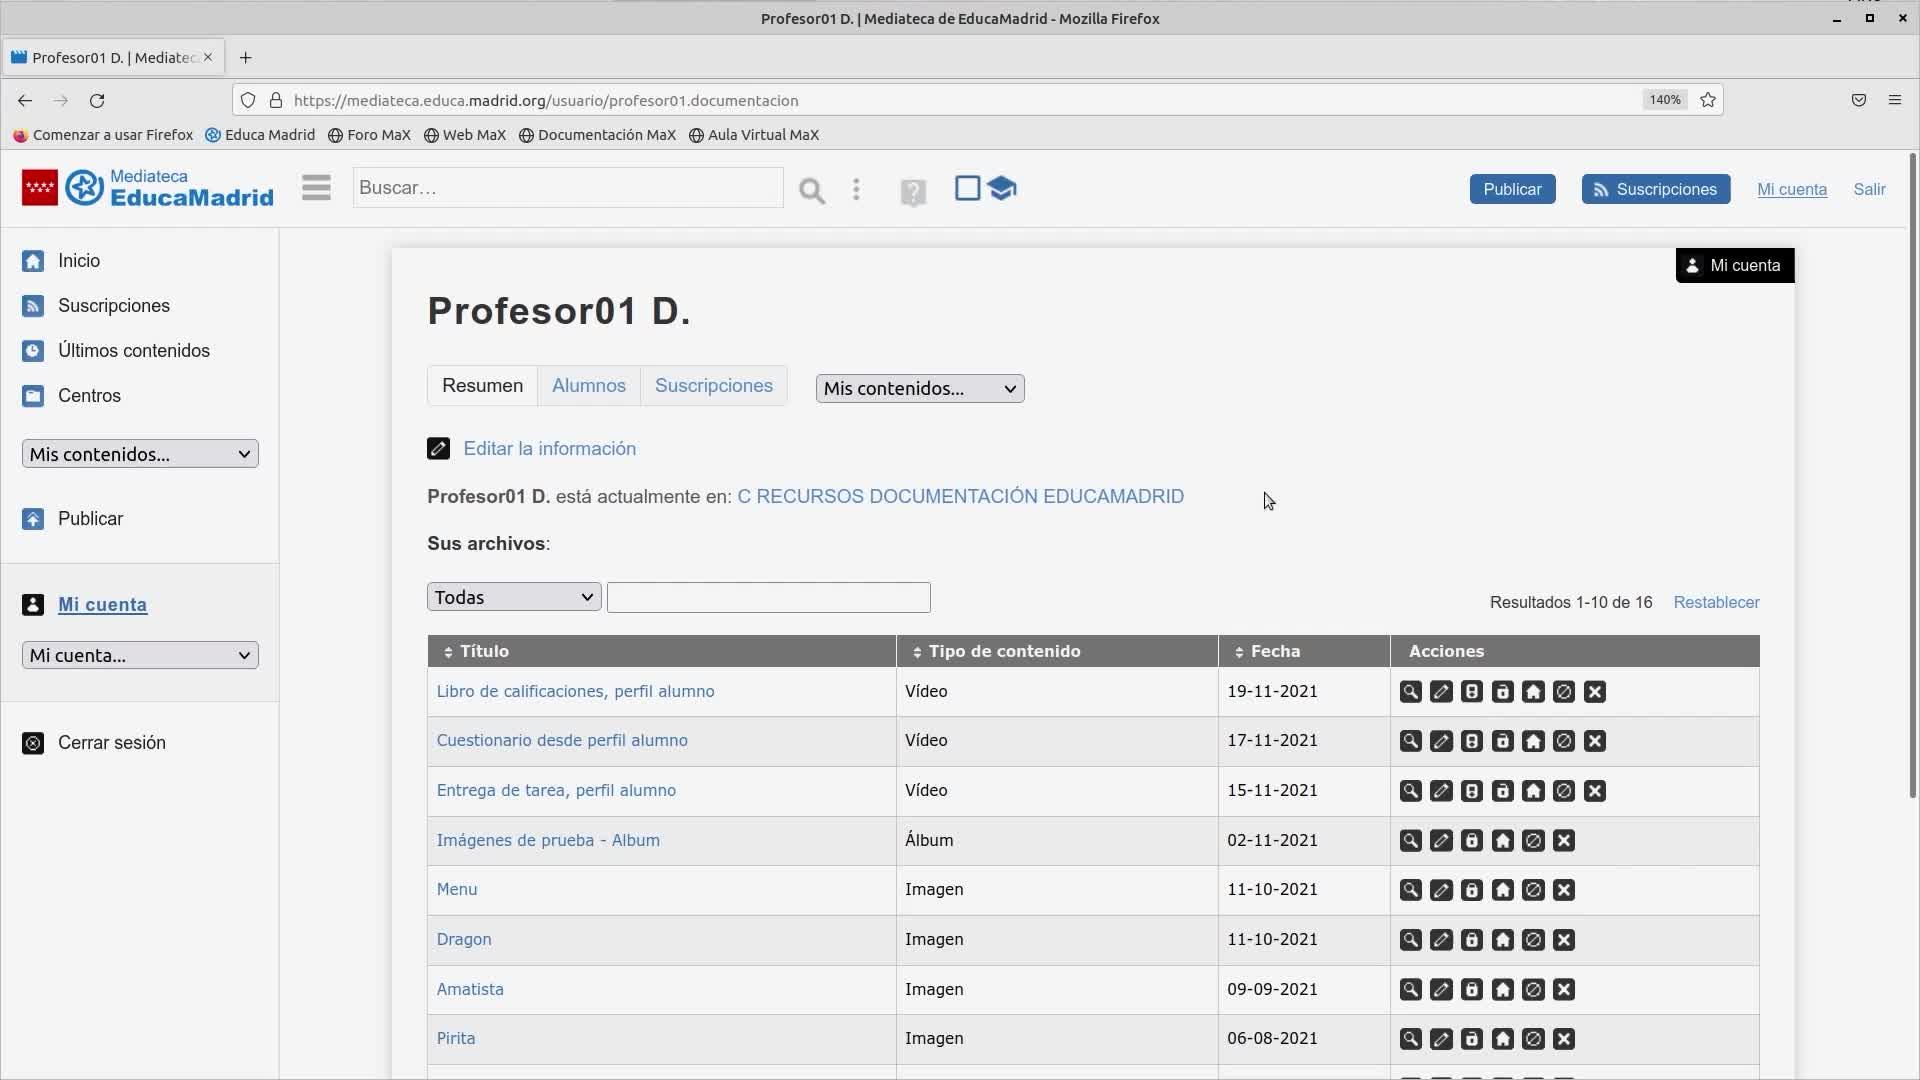Expand the Mis contenidos sidebar dropdown

[140, 454]
